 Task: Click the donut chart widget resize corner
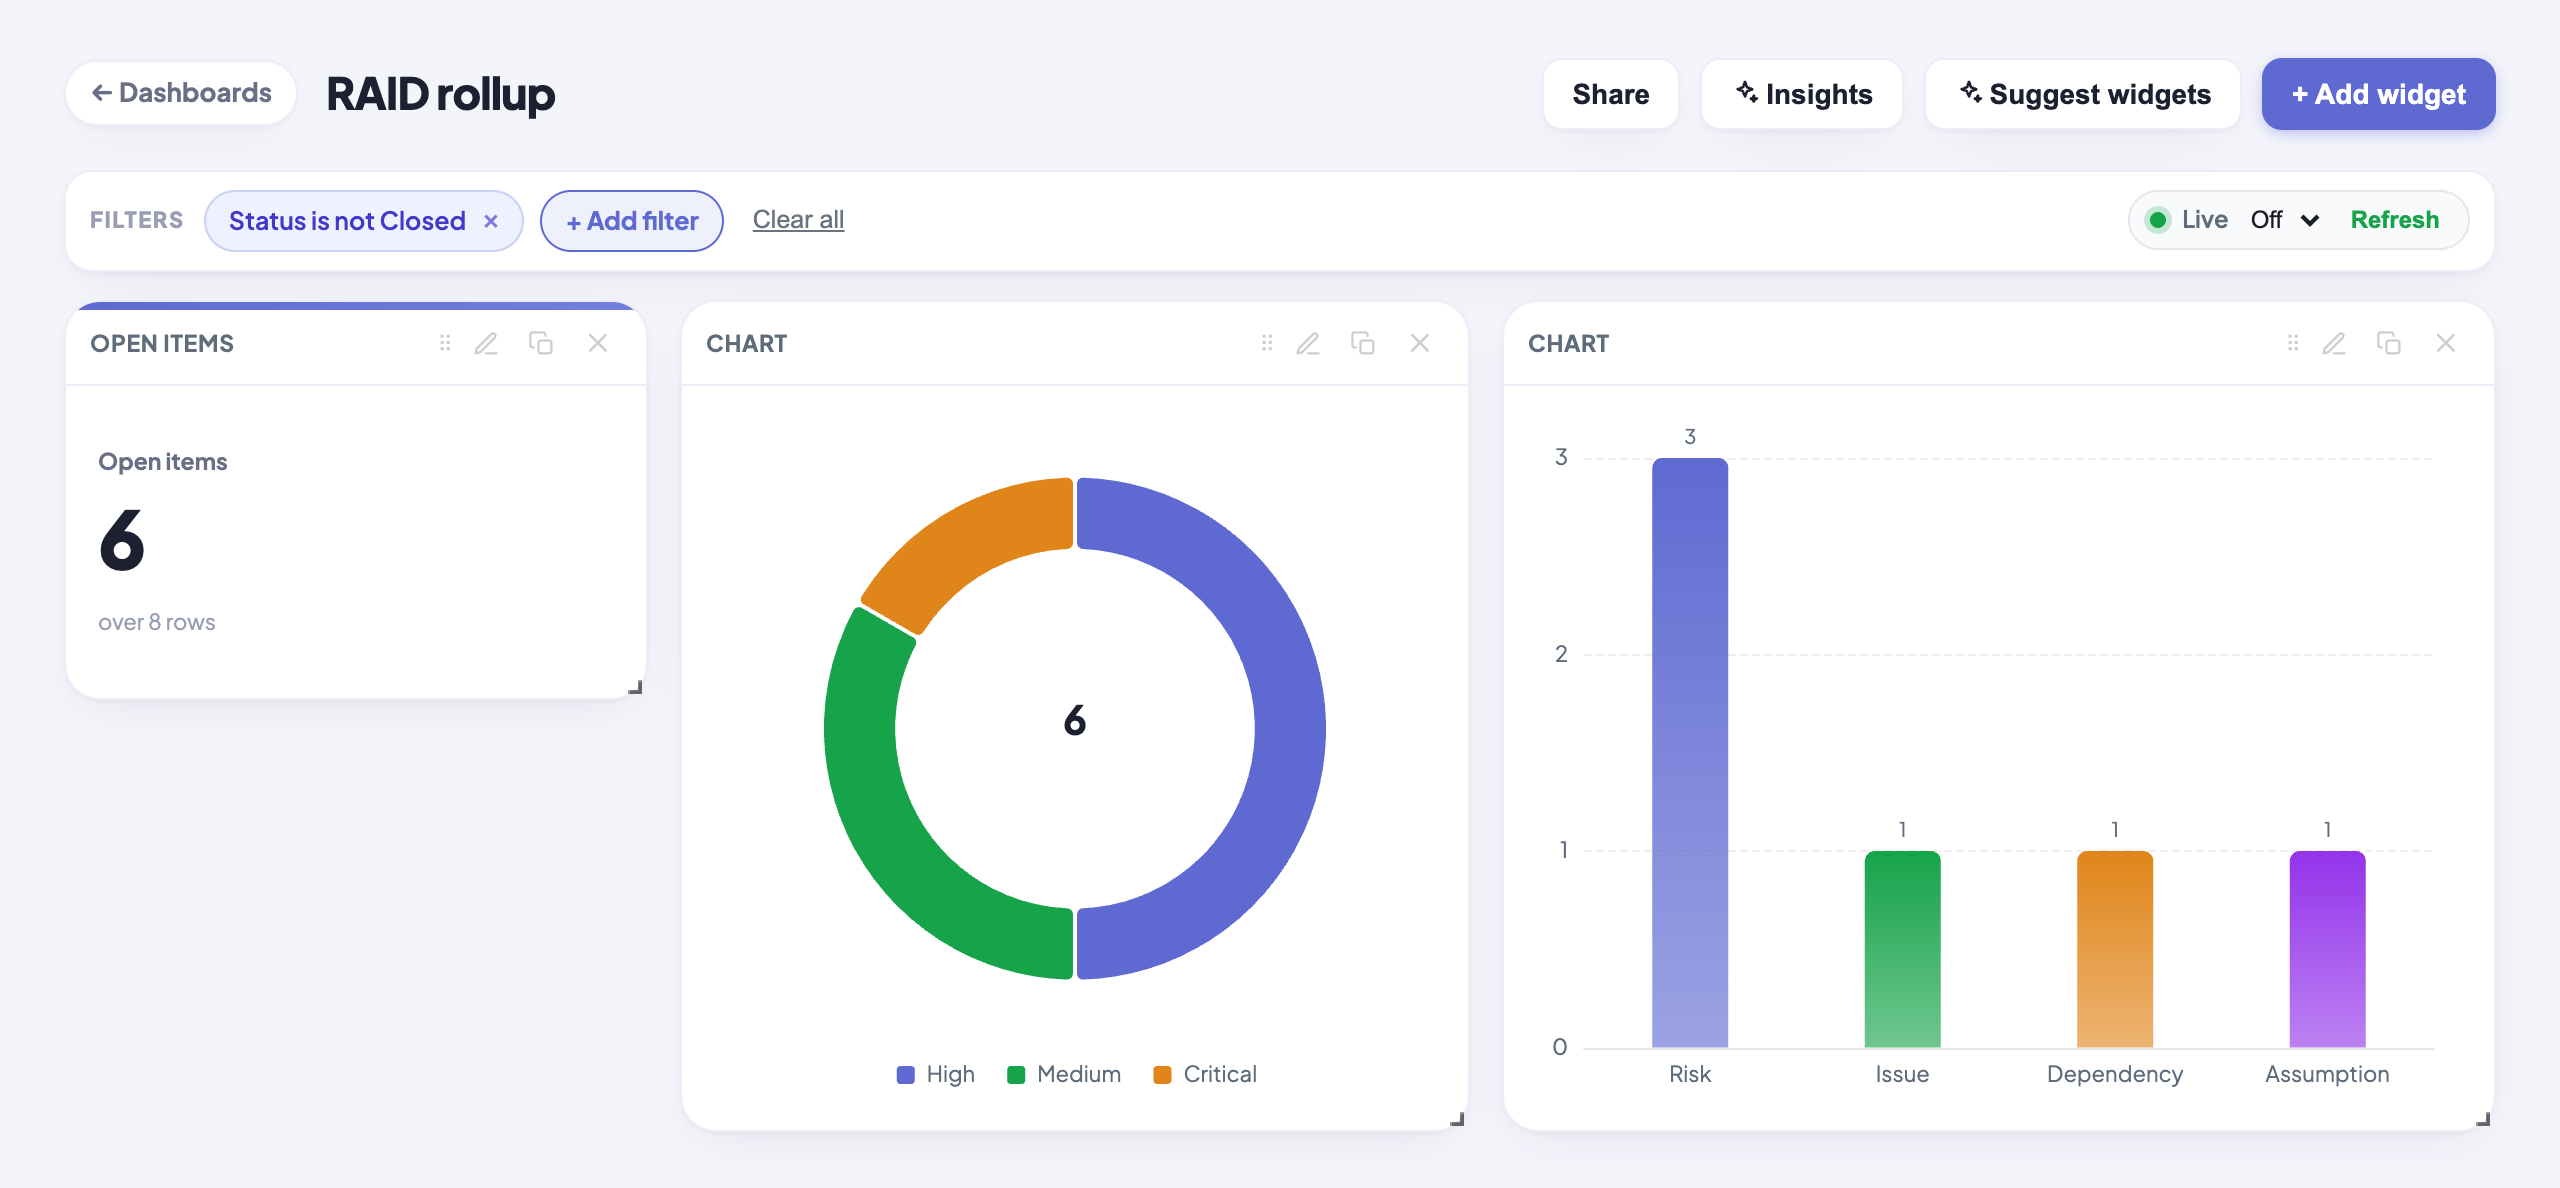(x=1457, y=1119)
